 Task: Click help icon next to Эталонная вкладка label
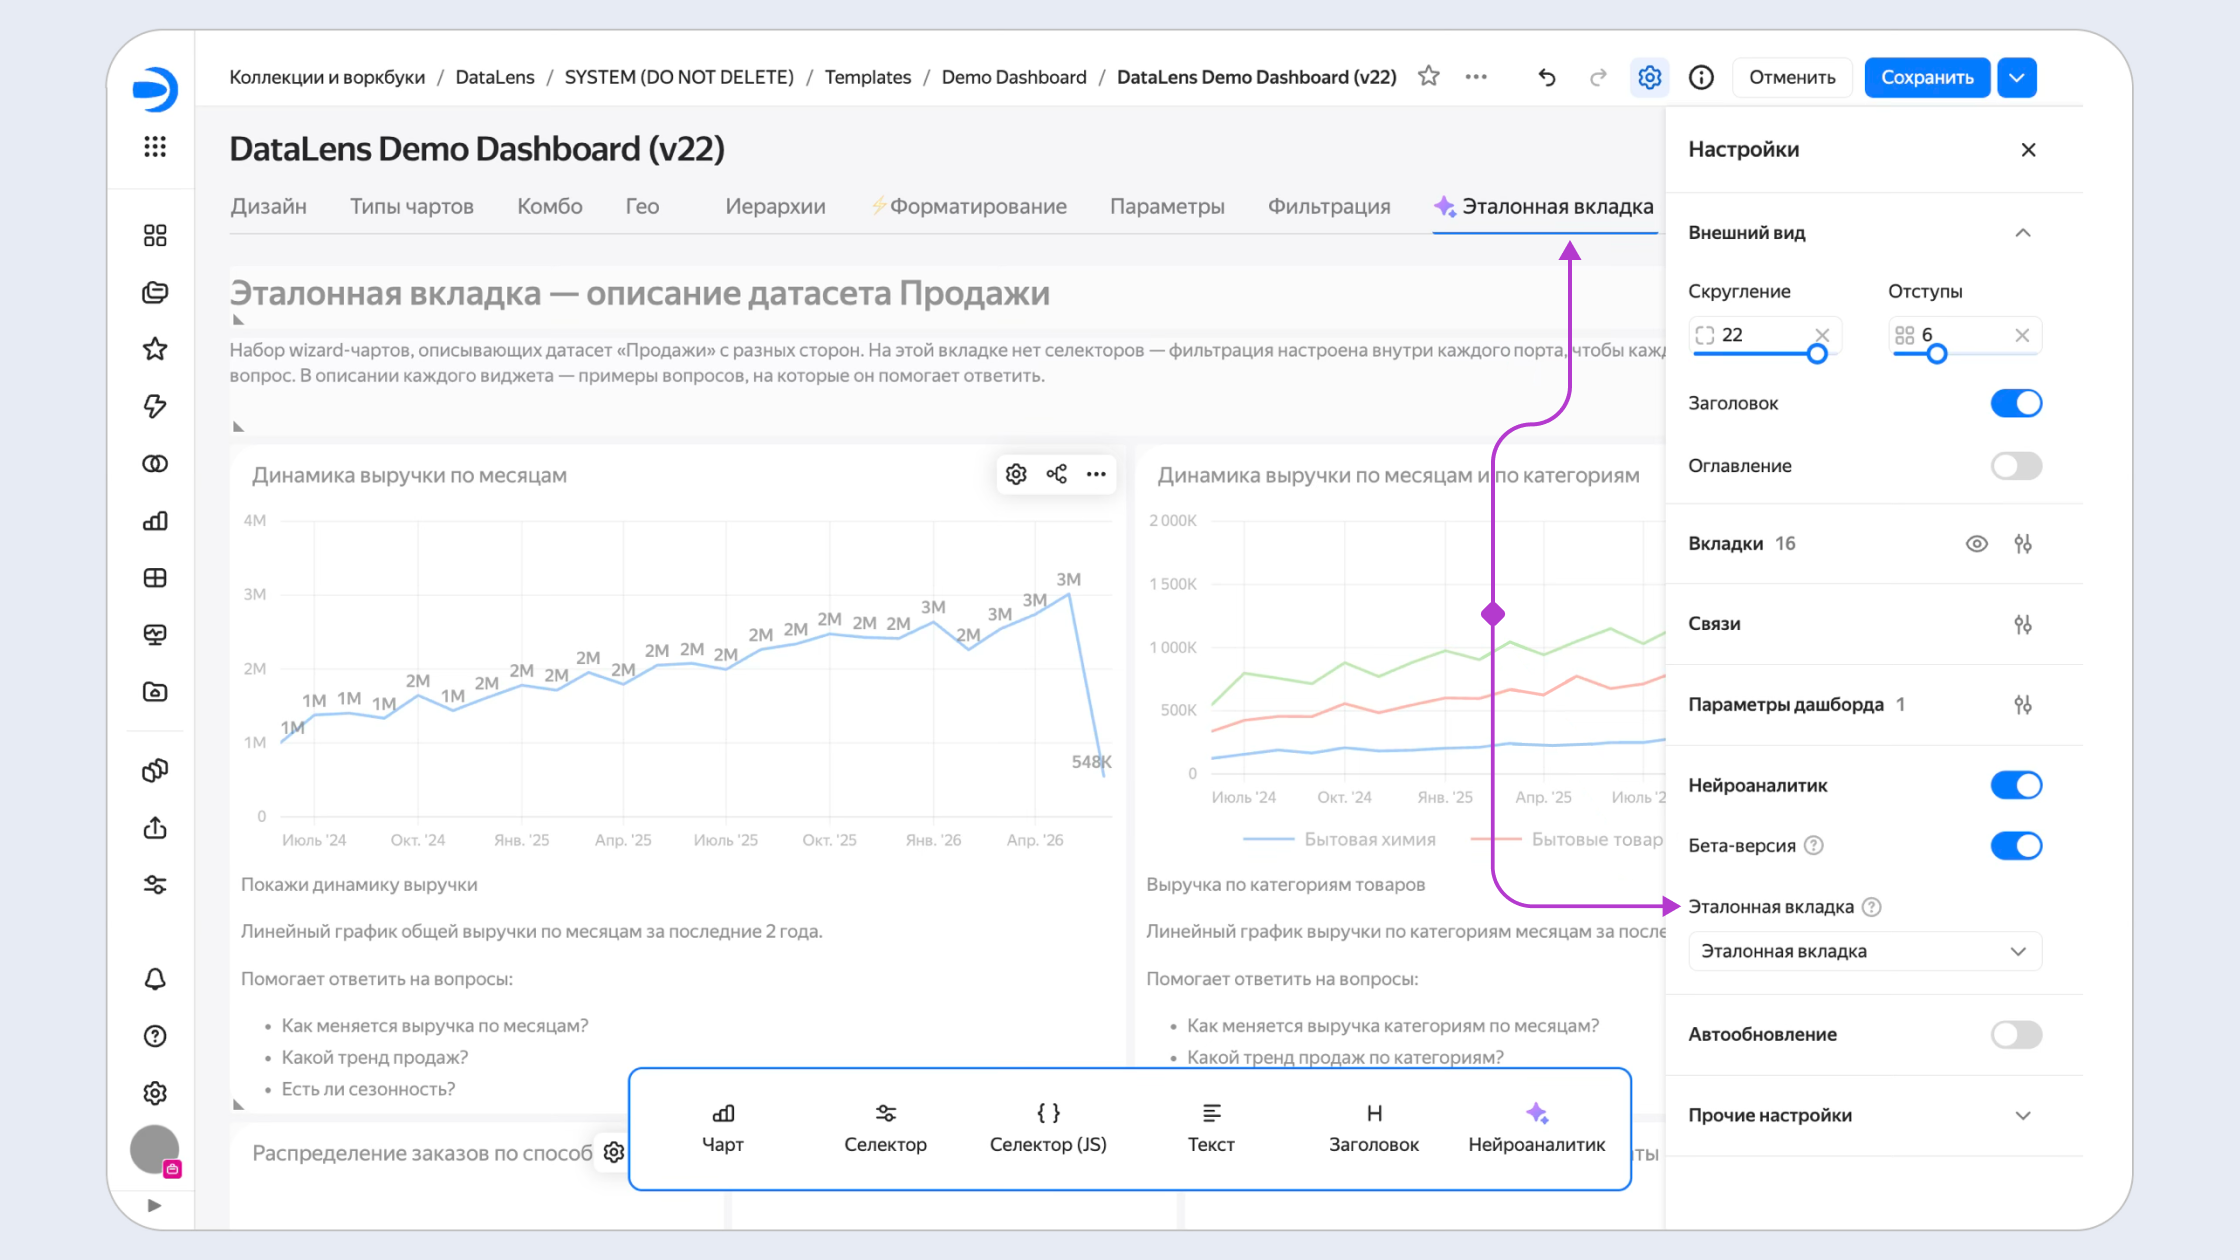[x=1872, y=907]
